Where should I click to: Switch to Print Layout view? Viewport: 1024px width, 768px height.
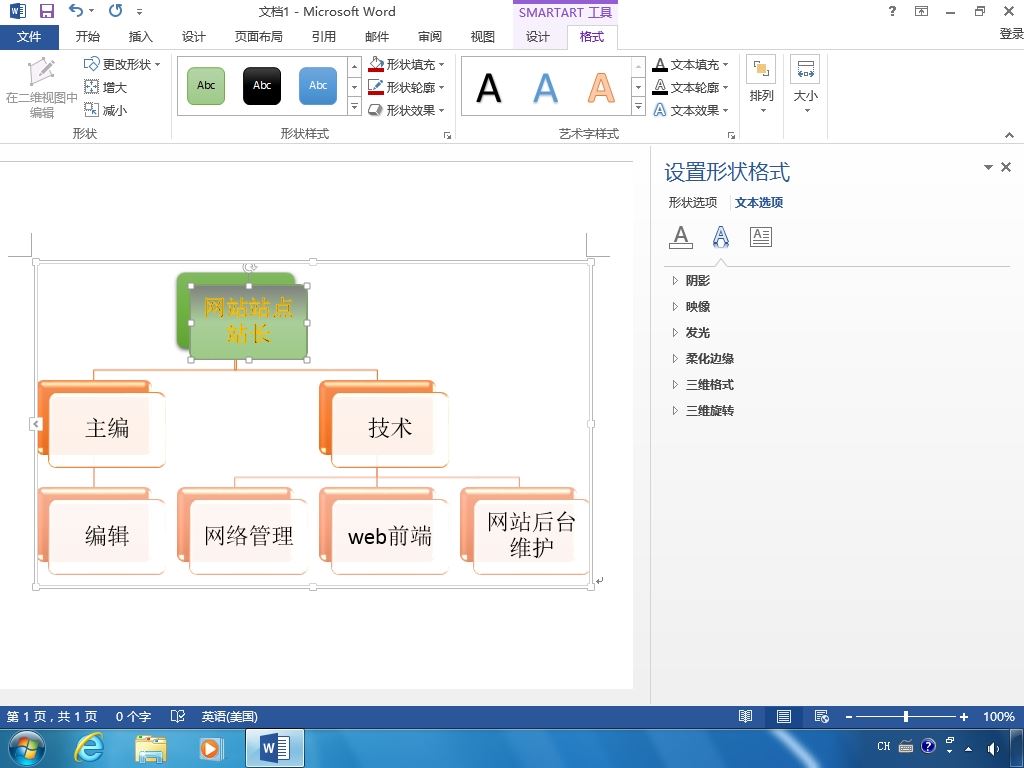(784, 716)
